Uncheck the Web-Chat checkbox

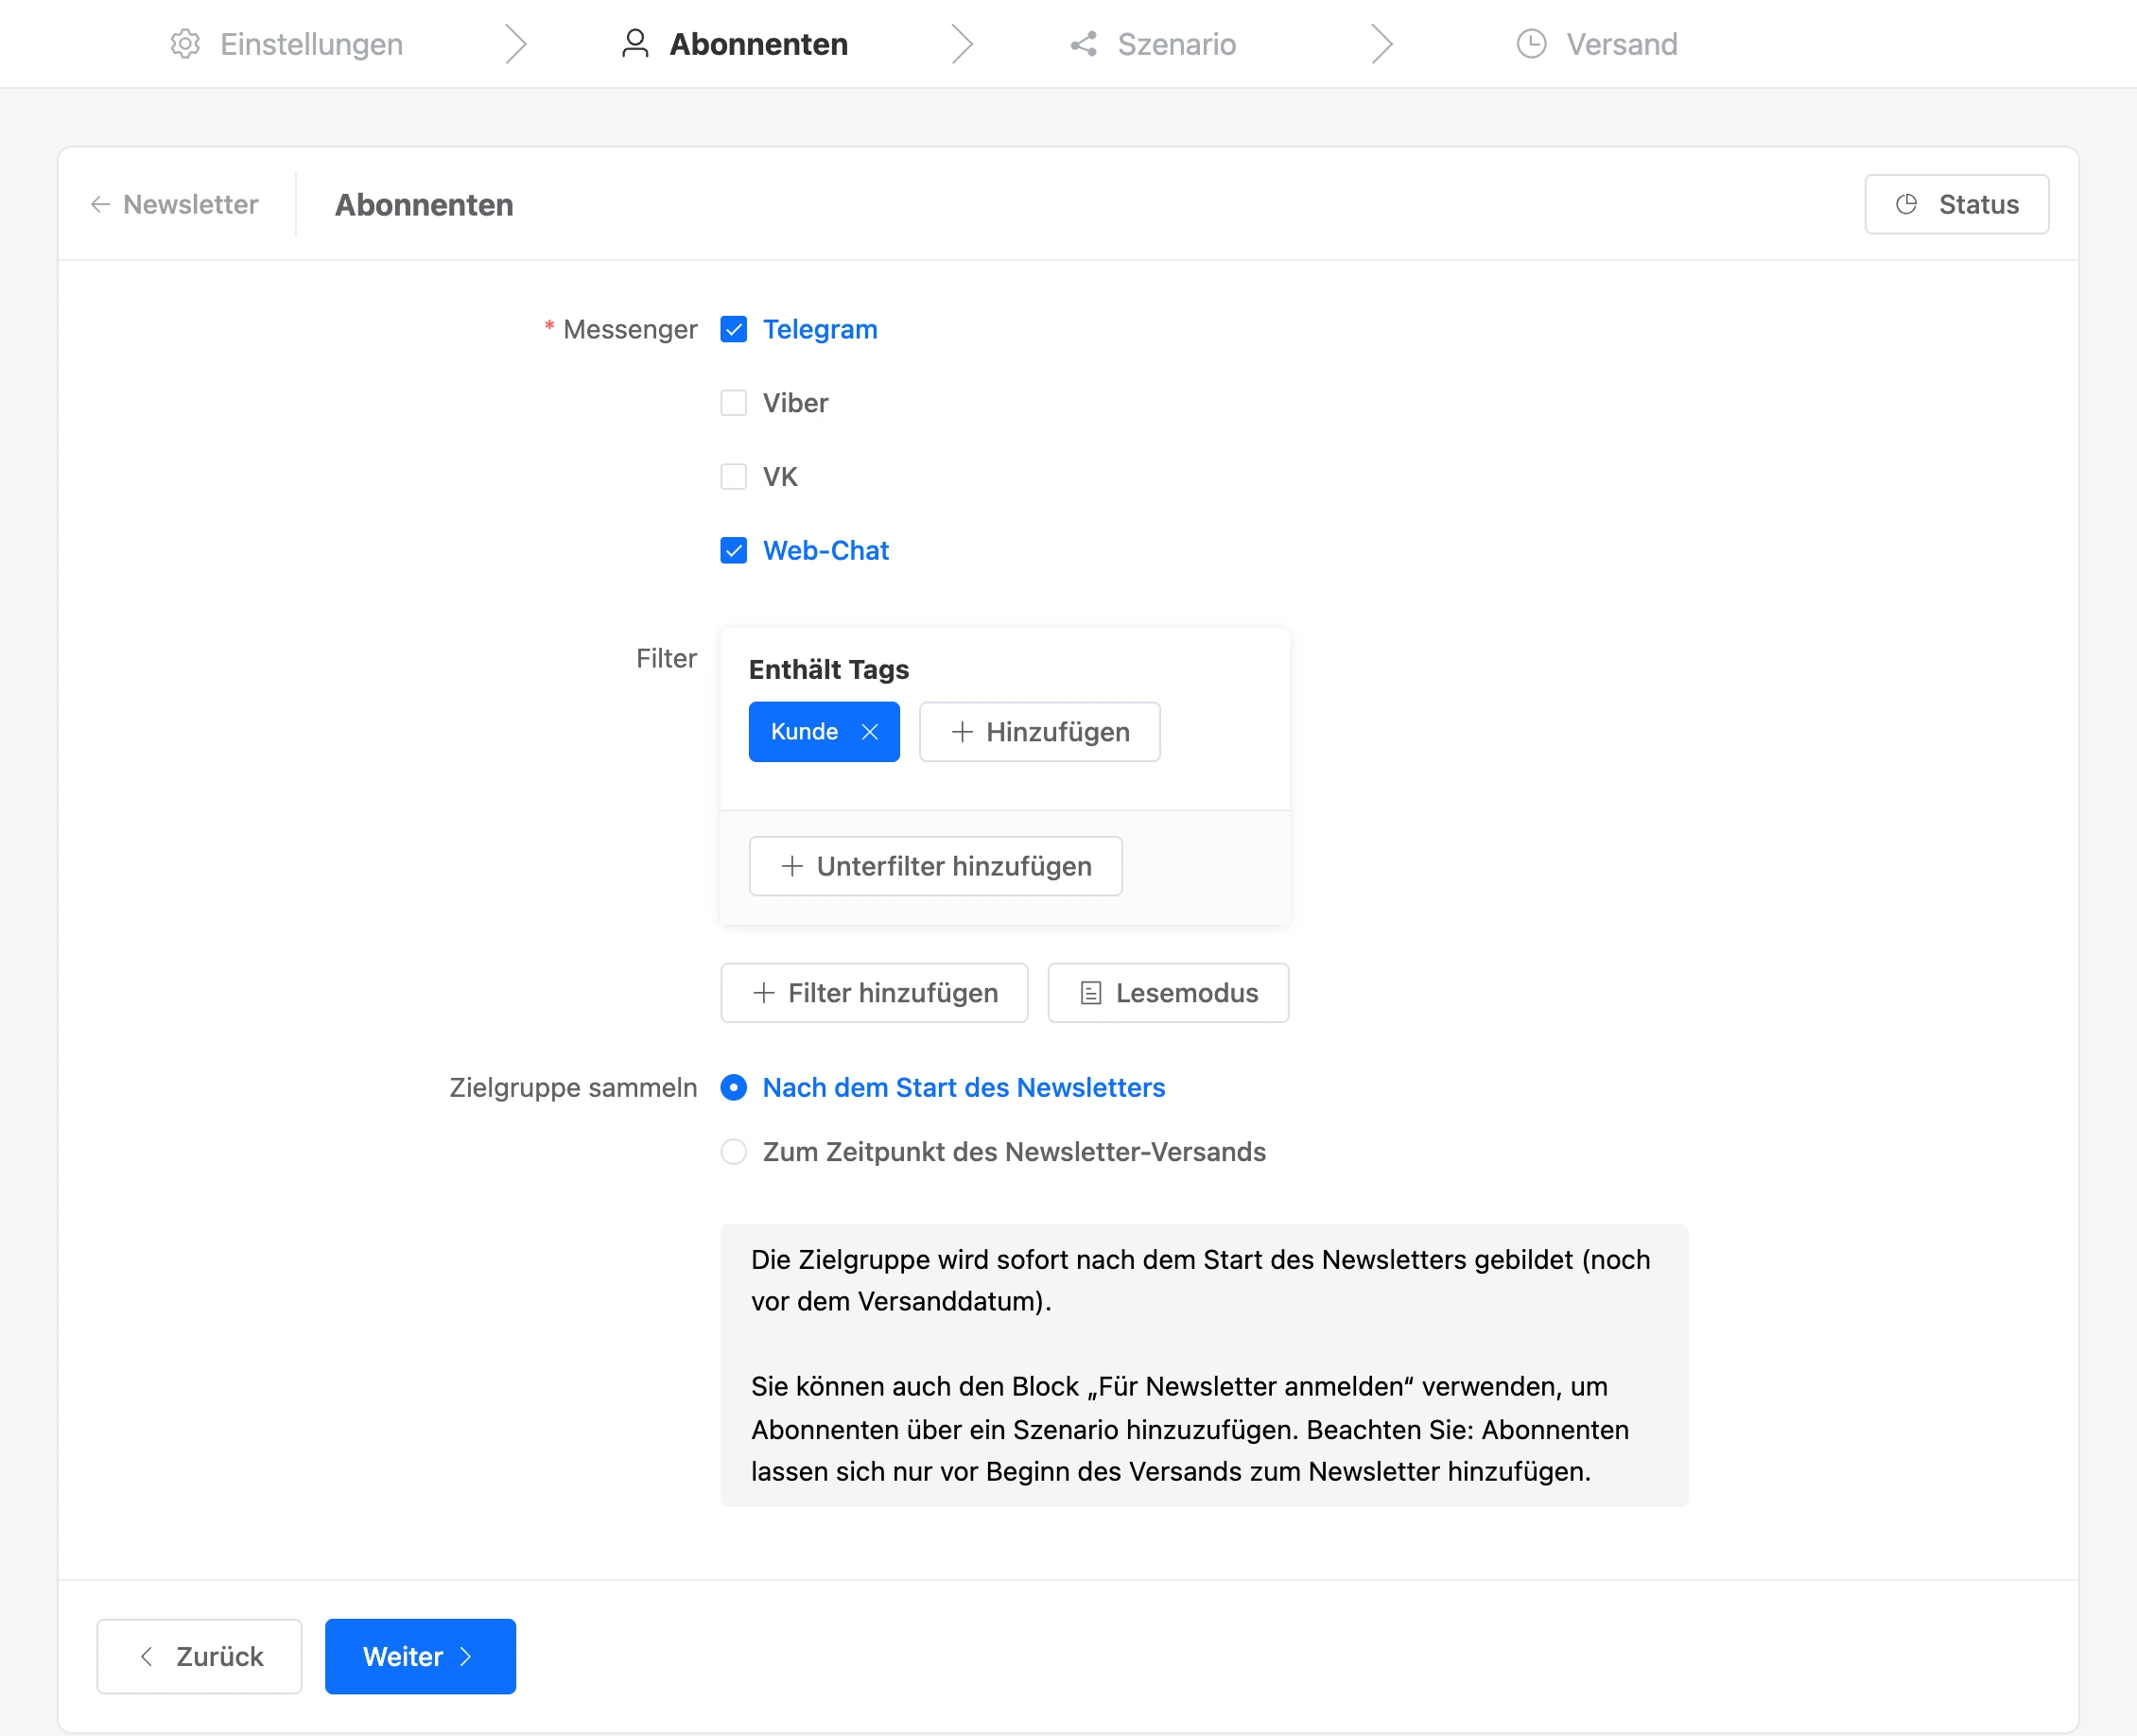click(734, 550)
